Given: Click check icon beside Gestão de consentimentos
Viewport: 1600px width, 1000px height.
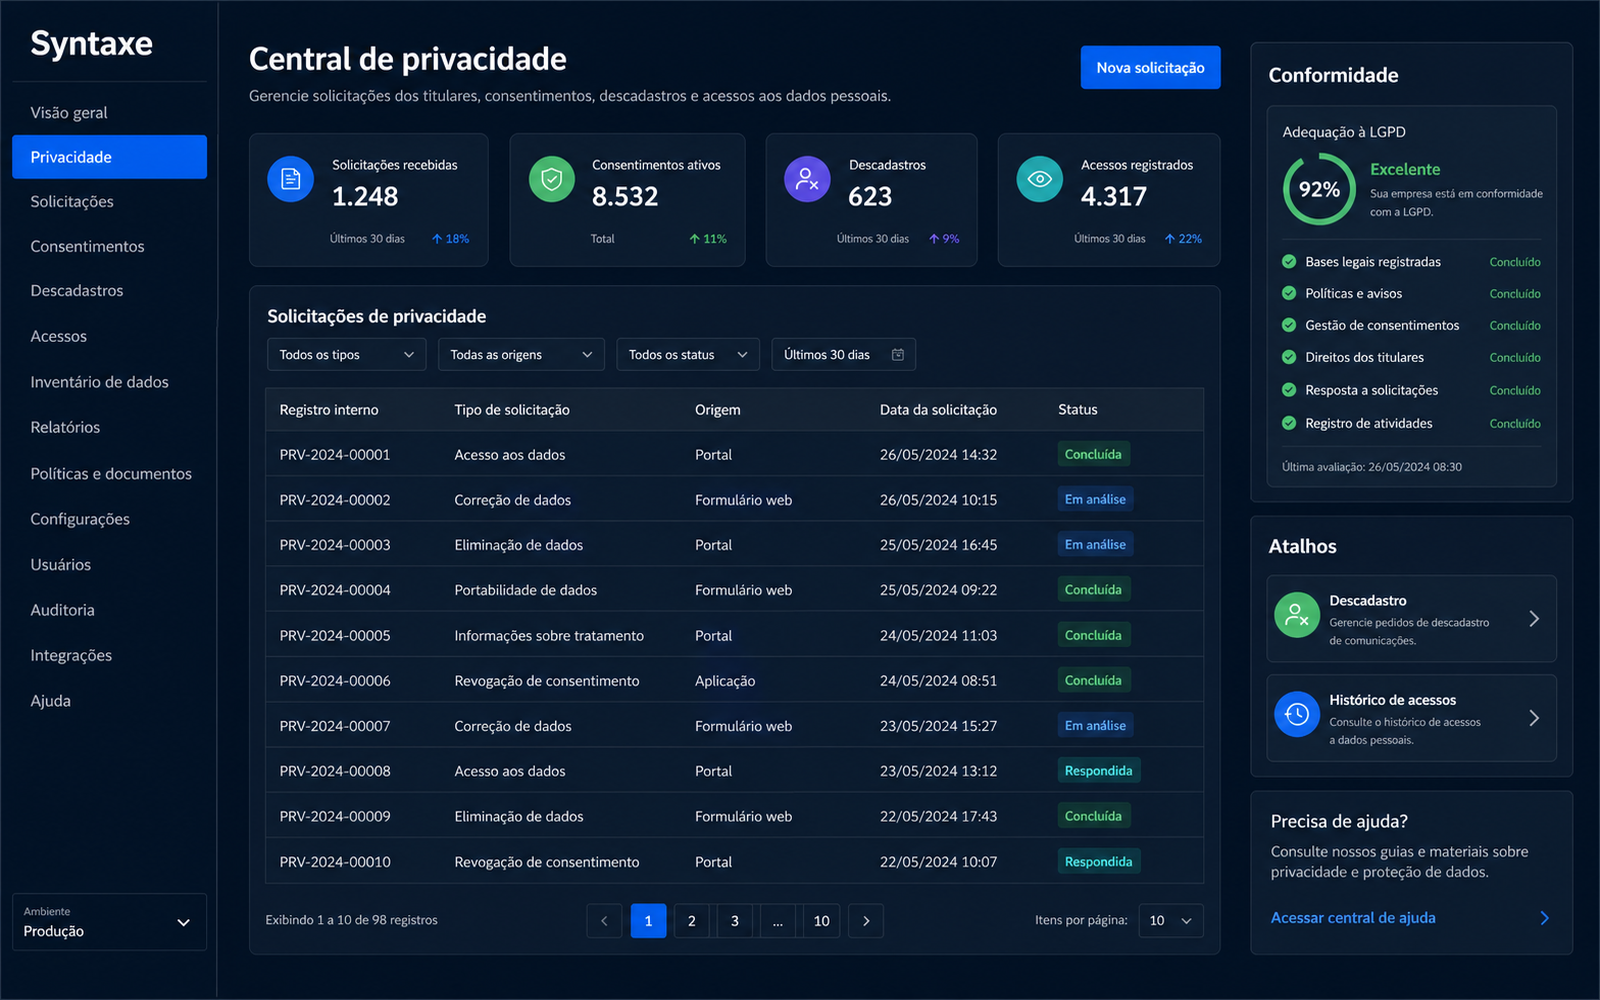Looking at the screenshot, I should point(1289,325).
